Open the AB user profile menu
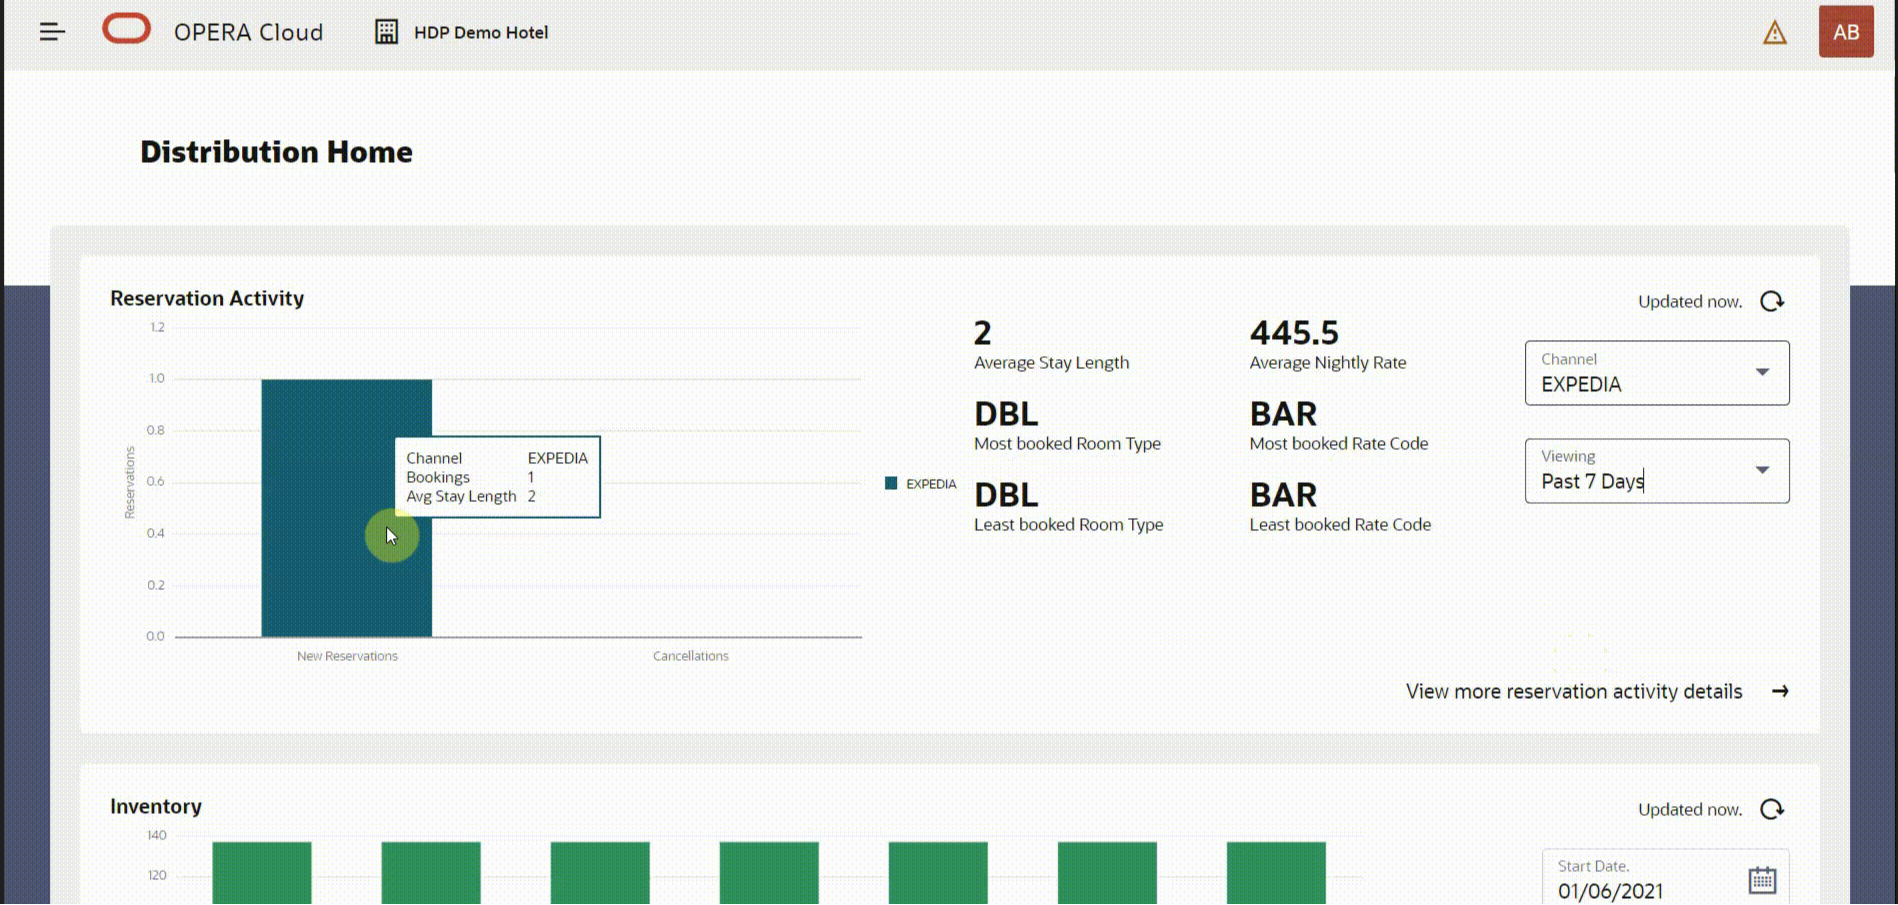Screen dimensions: 1898x905 (1846, 31)
